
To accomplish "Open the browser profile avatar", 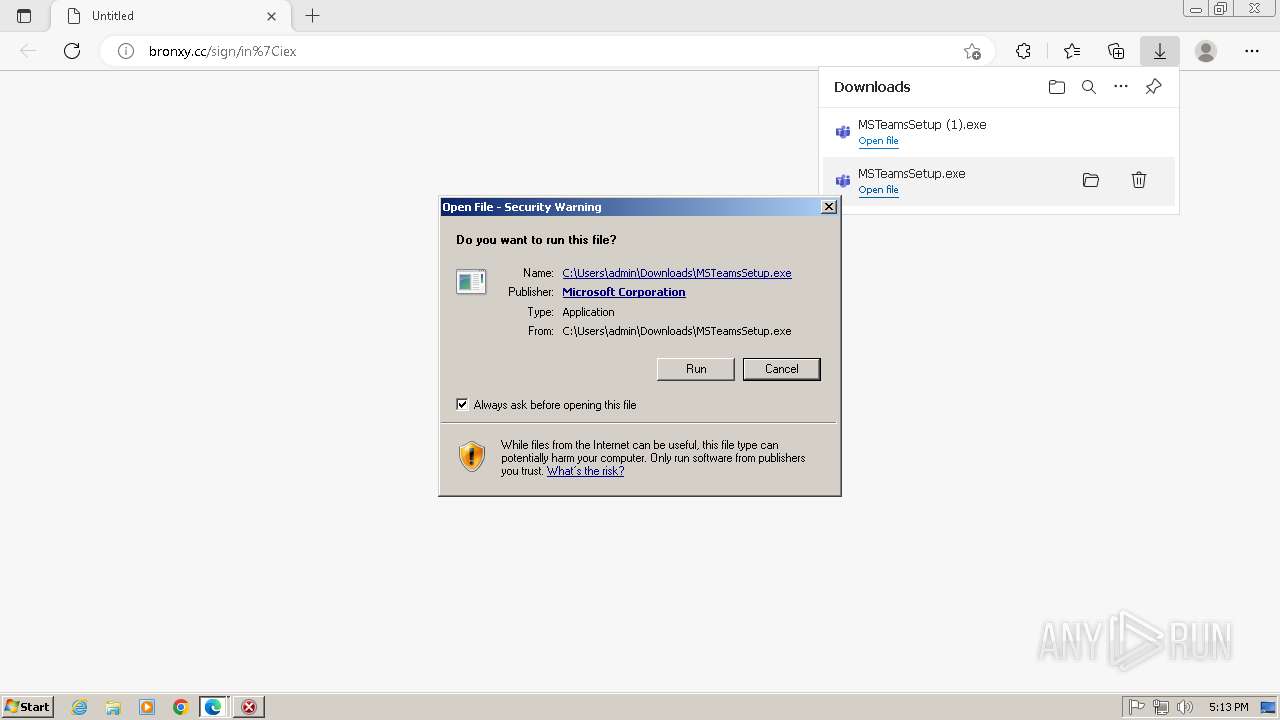I will pos(1206,51).
